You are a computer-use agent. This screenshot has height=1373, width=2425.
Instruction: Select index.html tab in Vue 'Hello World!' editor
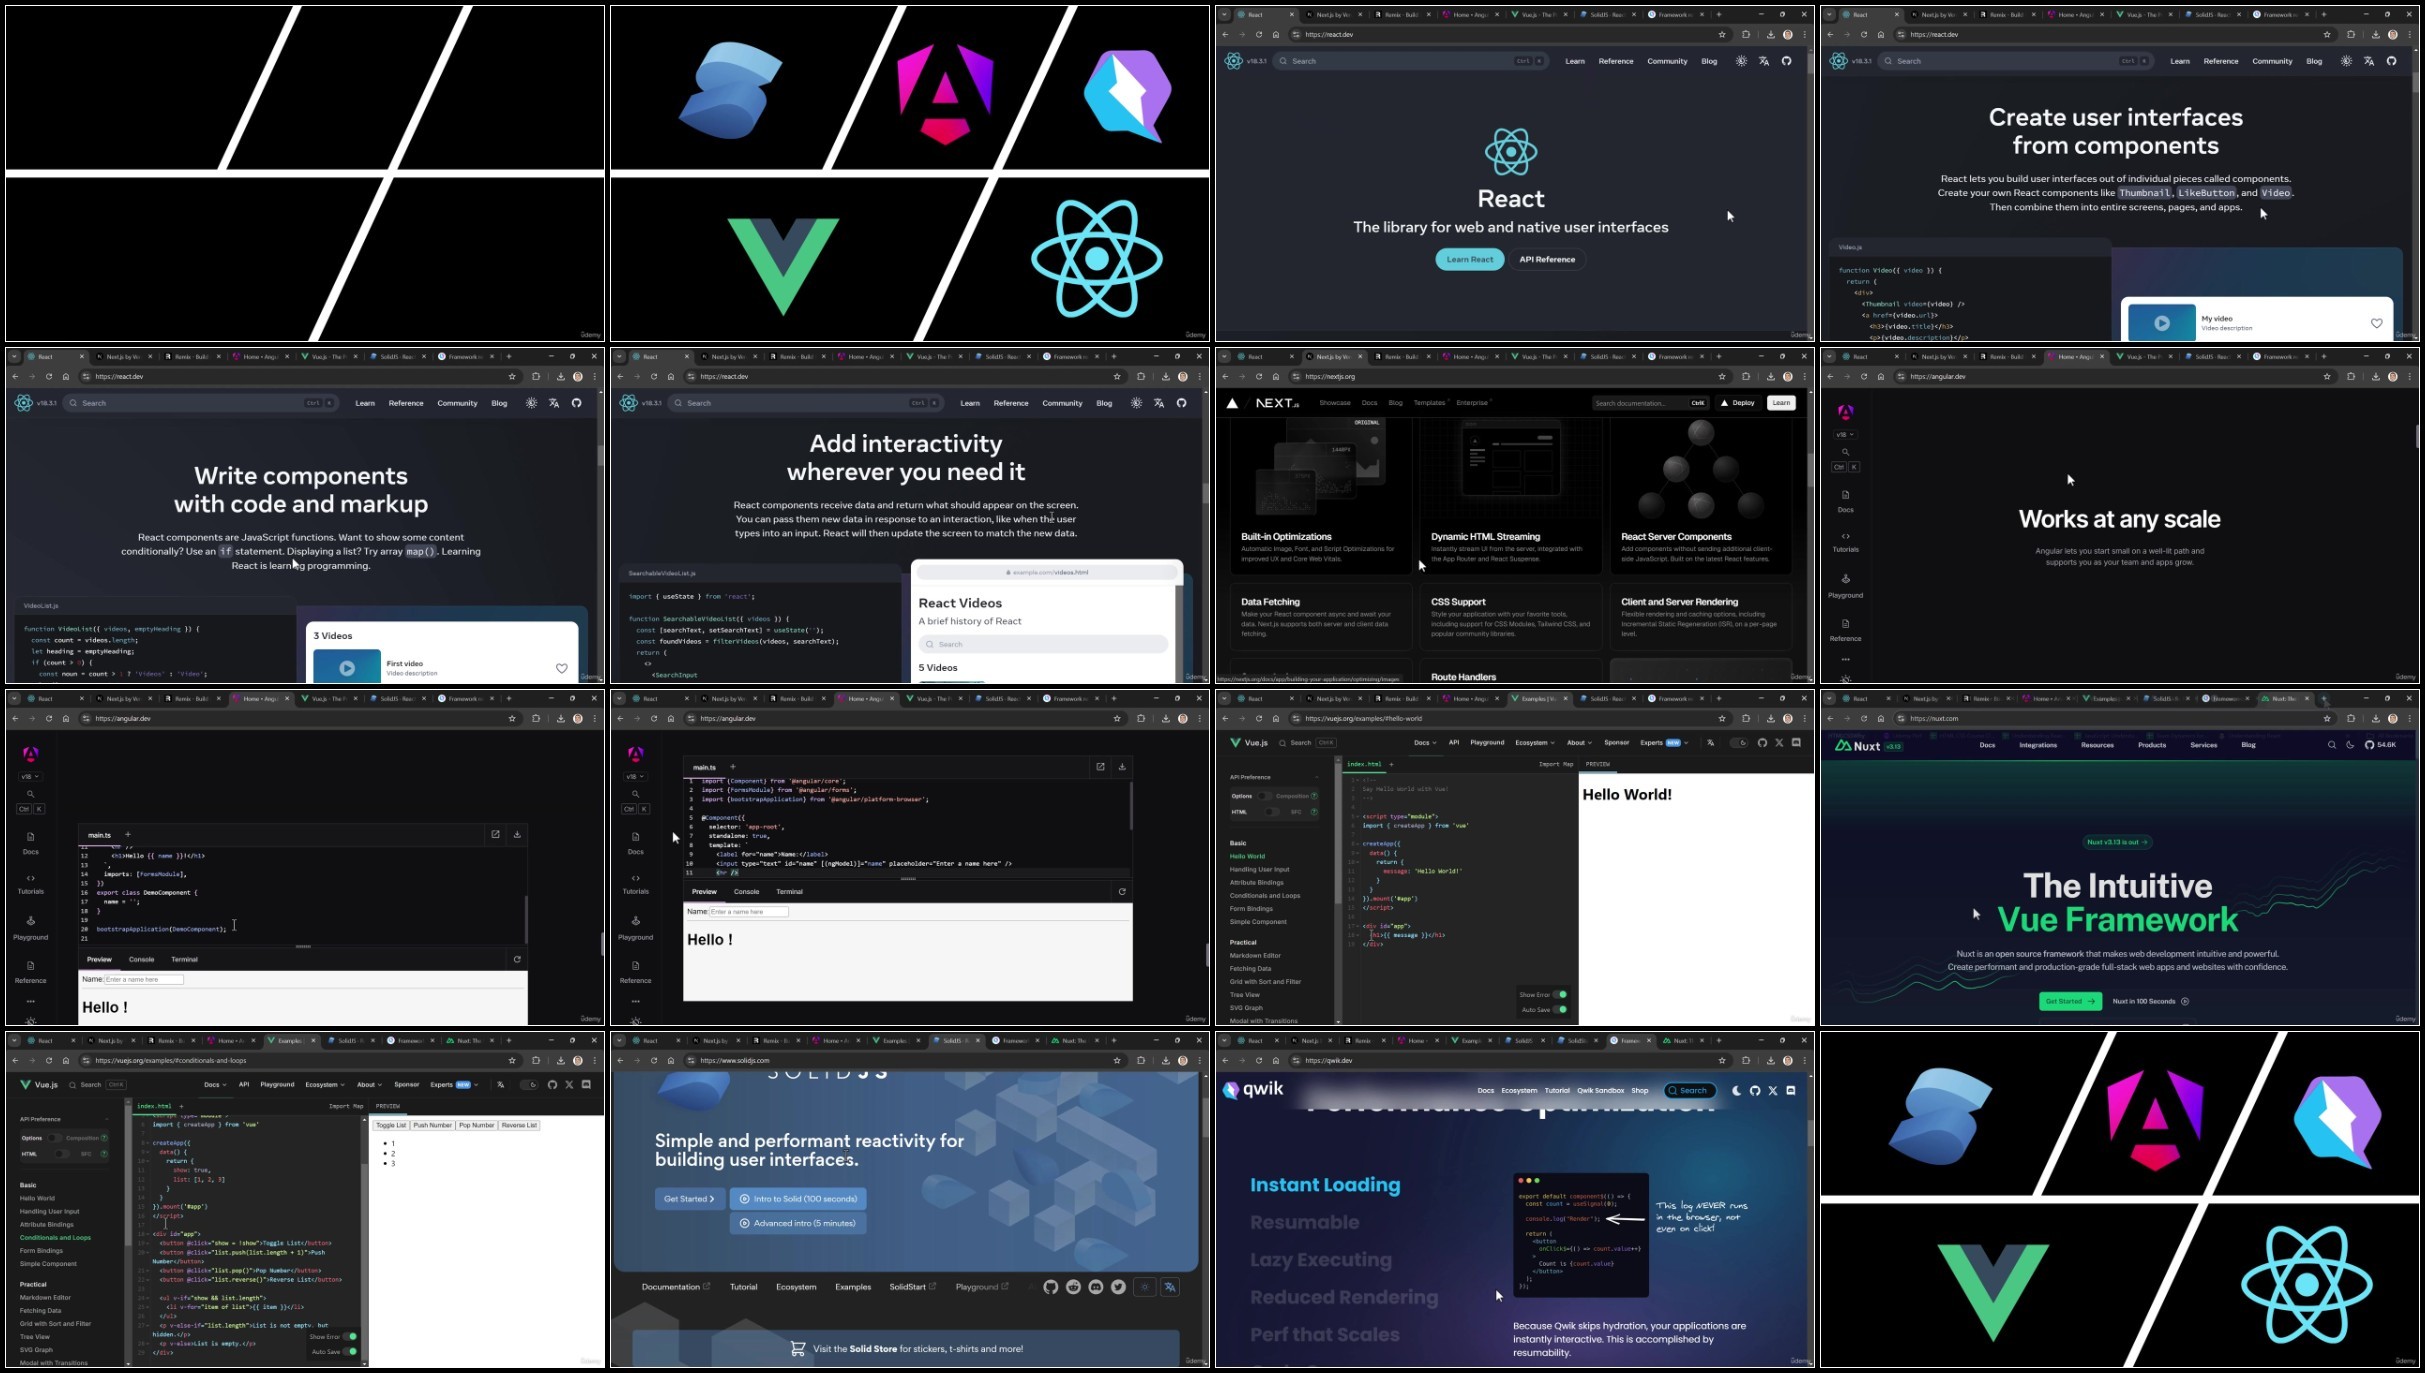[1363, 764]
